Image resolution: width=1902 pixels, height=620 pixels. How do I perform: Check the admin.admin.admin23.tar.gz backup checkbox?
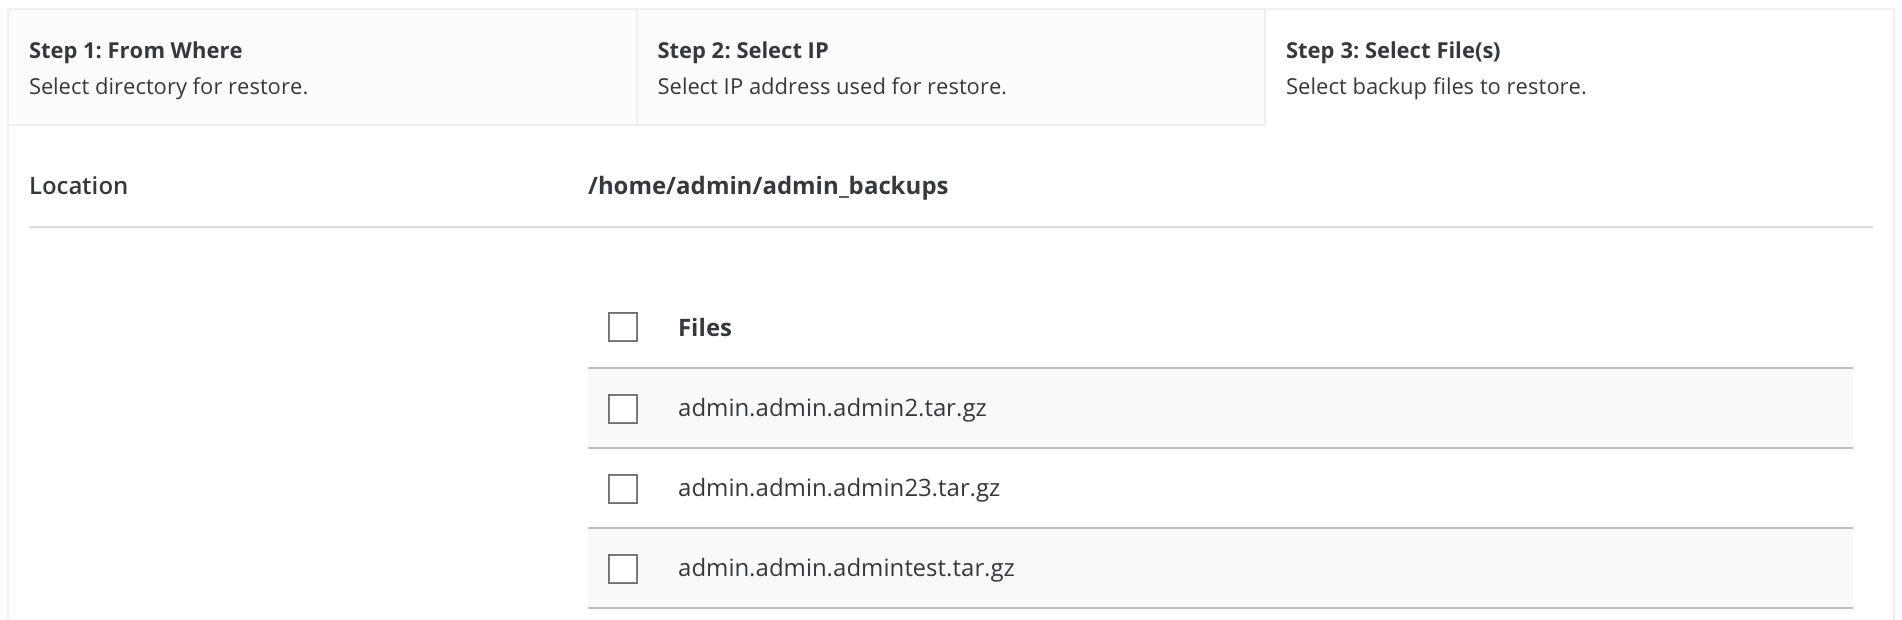coord(622,488)
